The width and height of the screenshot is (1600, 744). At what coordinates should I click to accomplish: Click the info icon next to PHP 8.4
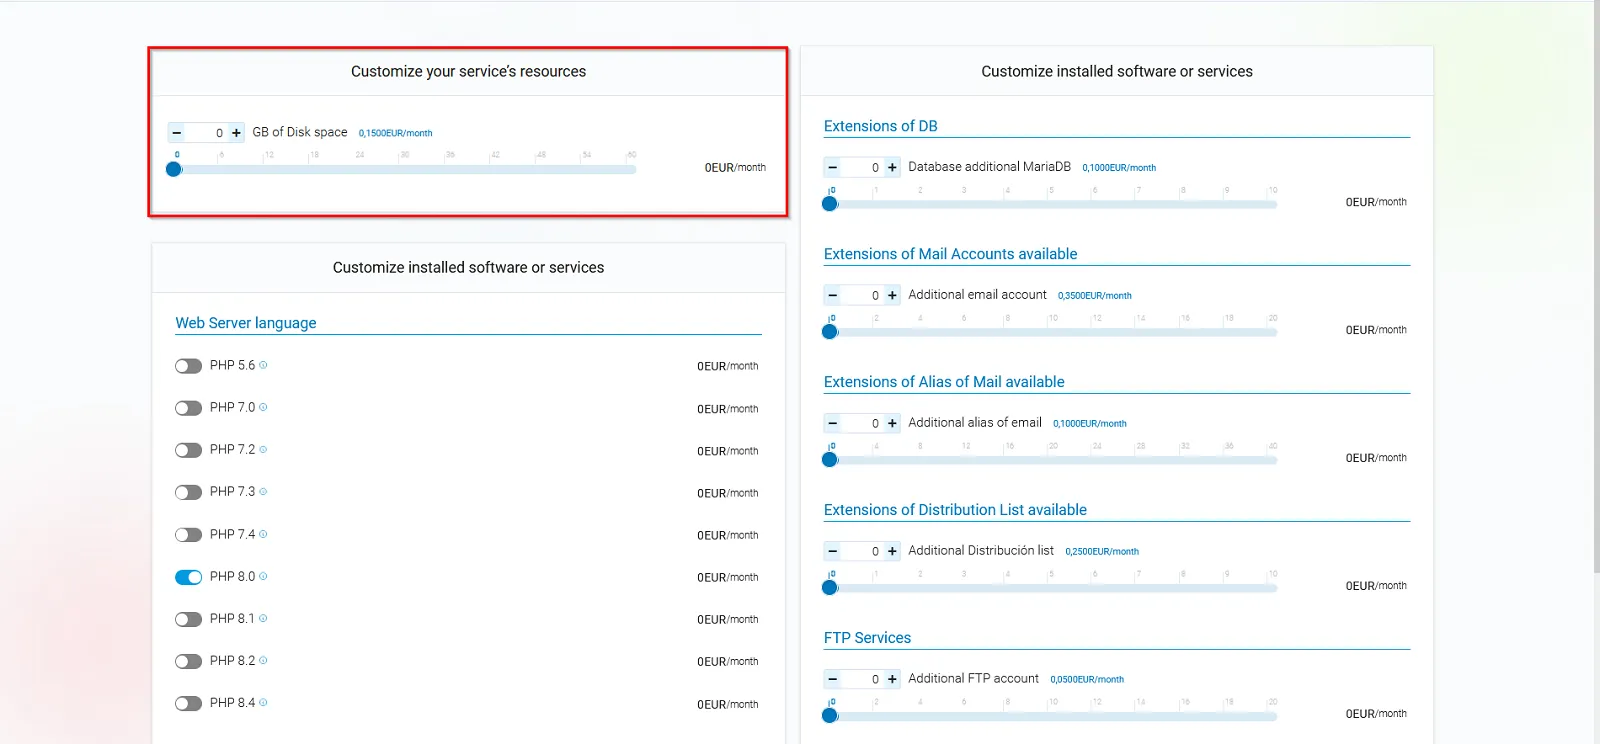tap(263, 703)
